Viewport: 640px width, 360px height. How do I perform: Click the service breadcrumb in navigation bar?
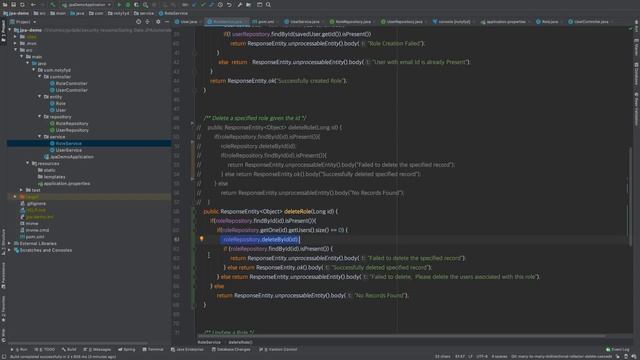(144, 13)
